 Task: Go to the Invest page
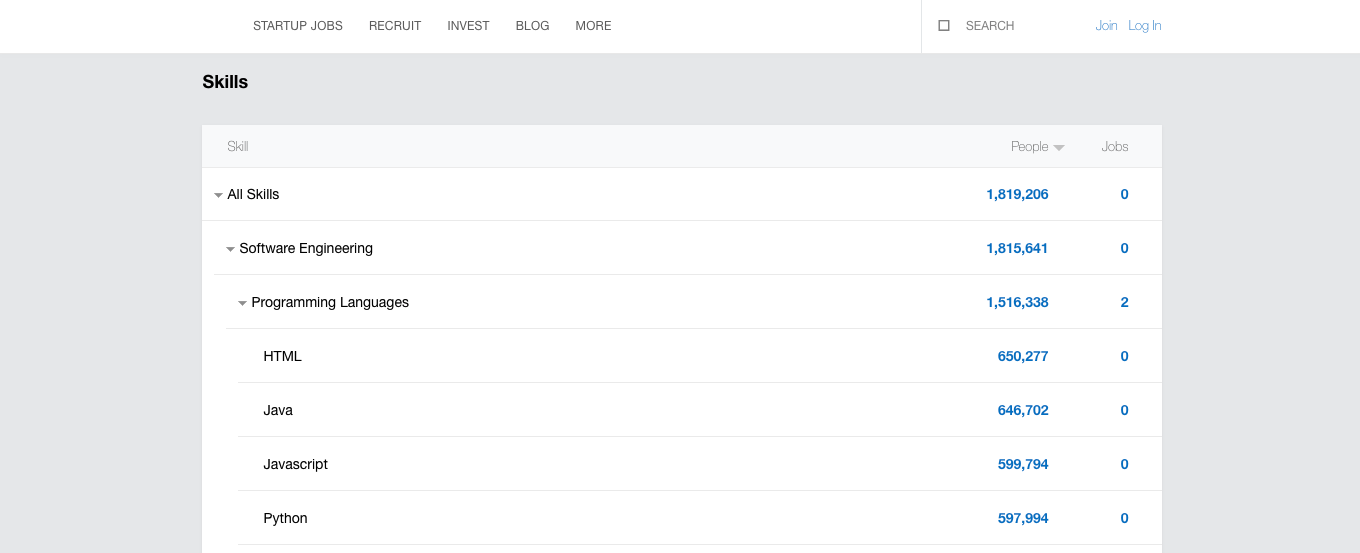pyautogui.click(x=468, y=26)
